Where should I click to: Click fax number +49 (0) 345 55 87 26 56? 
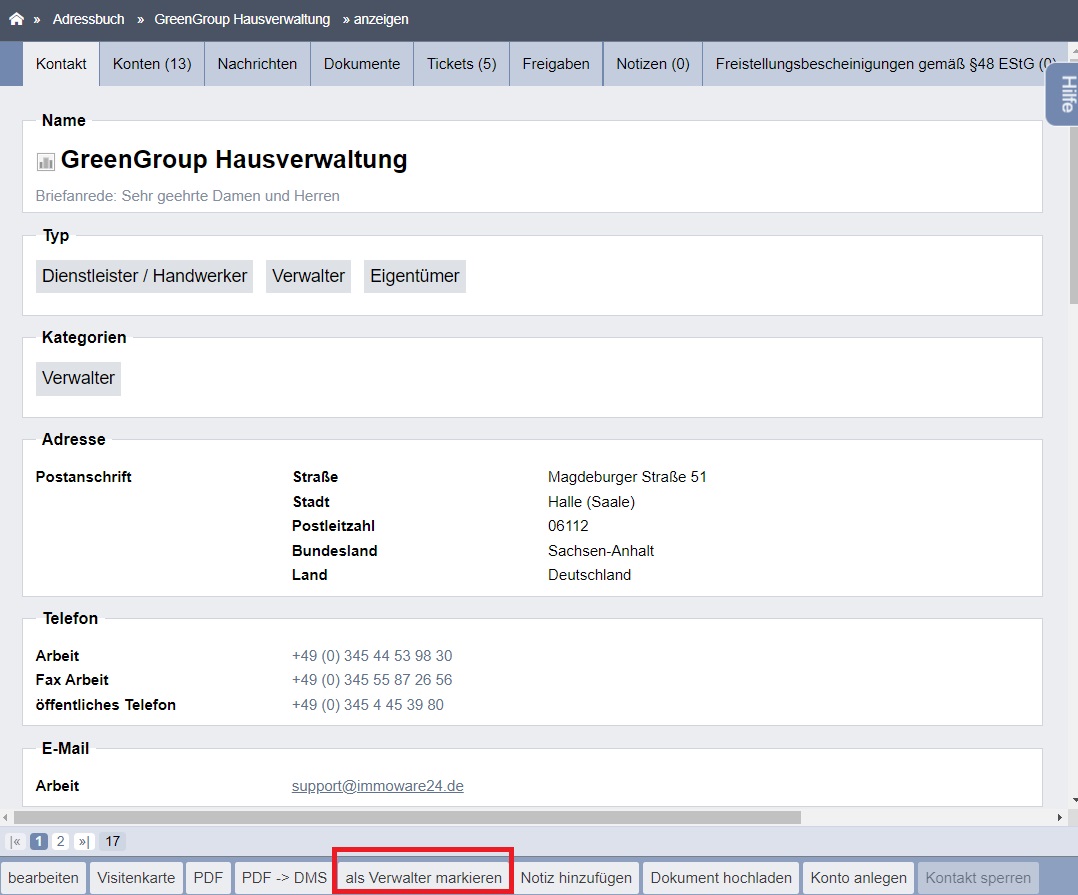point(372,680)
